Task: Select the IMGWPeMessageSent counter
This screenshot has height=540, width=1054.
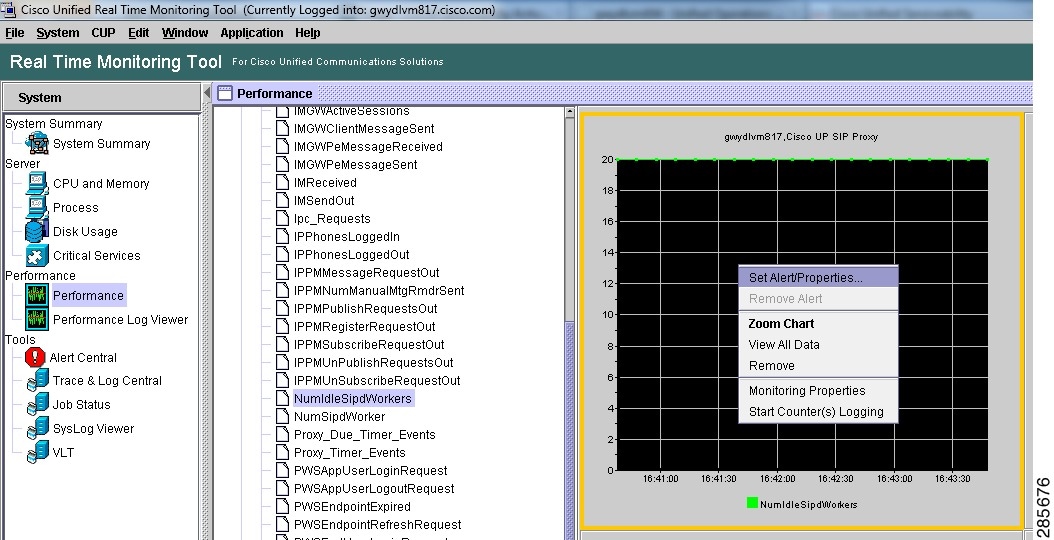Action: tap(356, 165)
